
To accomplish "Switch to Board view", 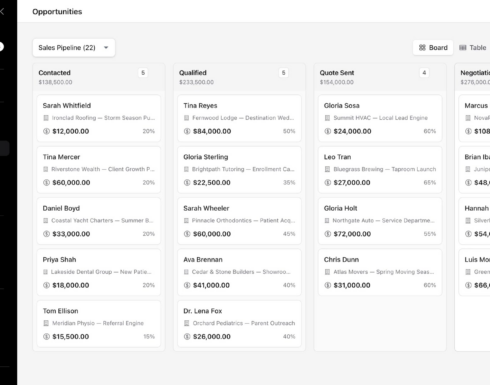I will (433, 48).
